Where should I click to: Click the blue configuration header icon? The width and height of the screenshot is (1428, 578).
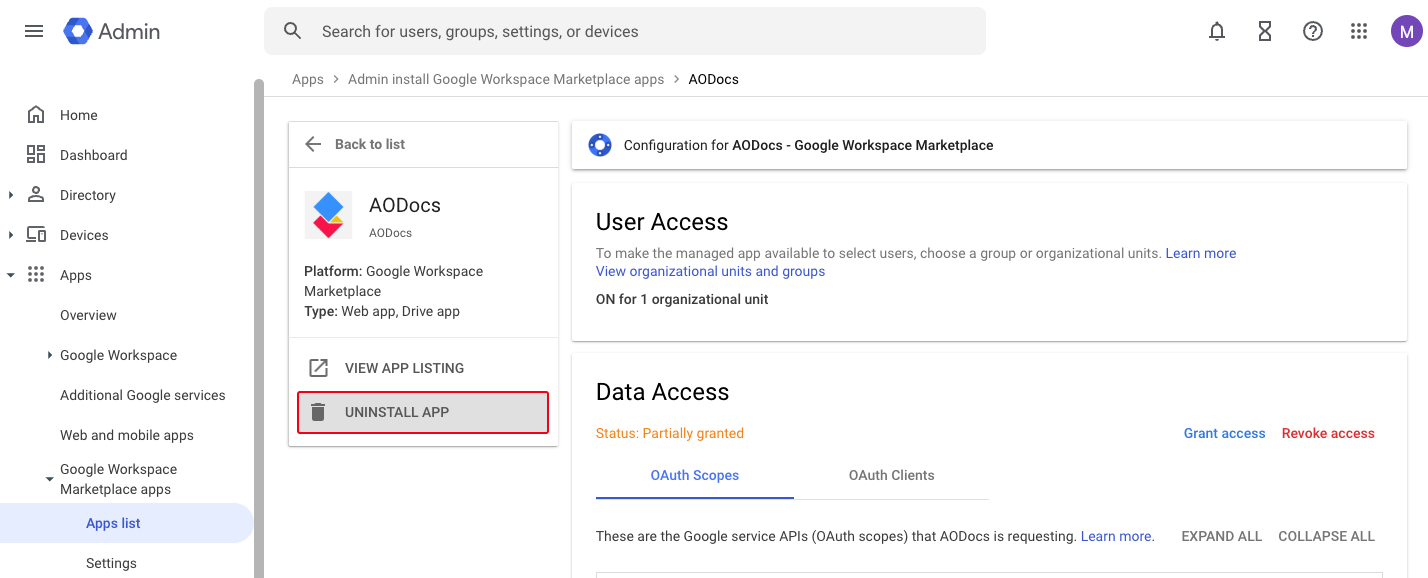(x=600, y=145)
